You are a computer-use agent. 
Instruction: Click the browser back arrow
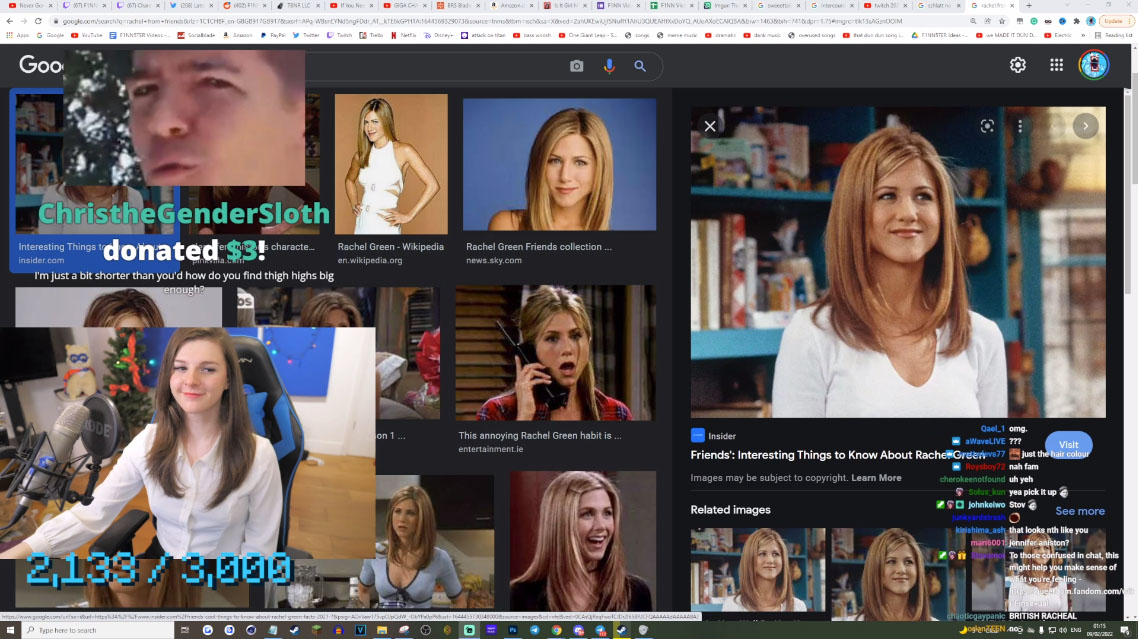click(x=9, y=21)
